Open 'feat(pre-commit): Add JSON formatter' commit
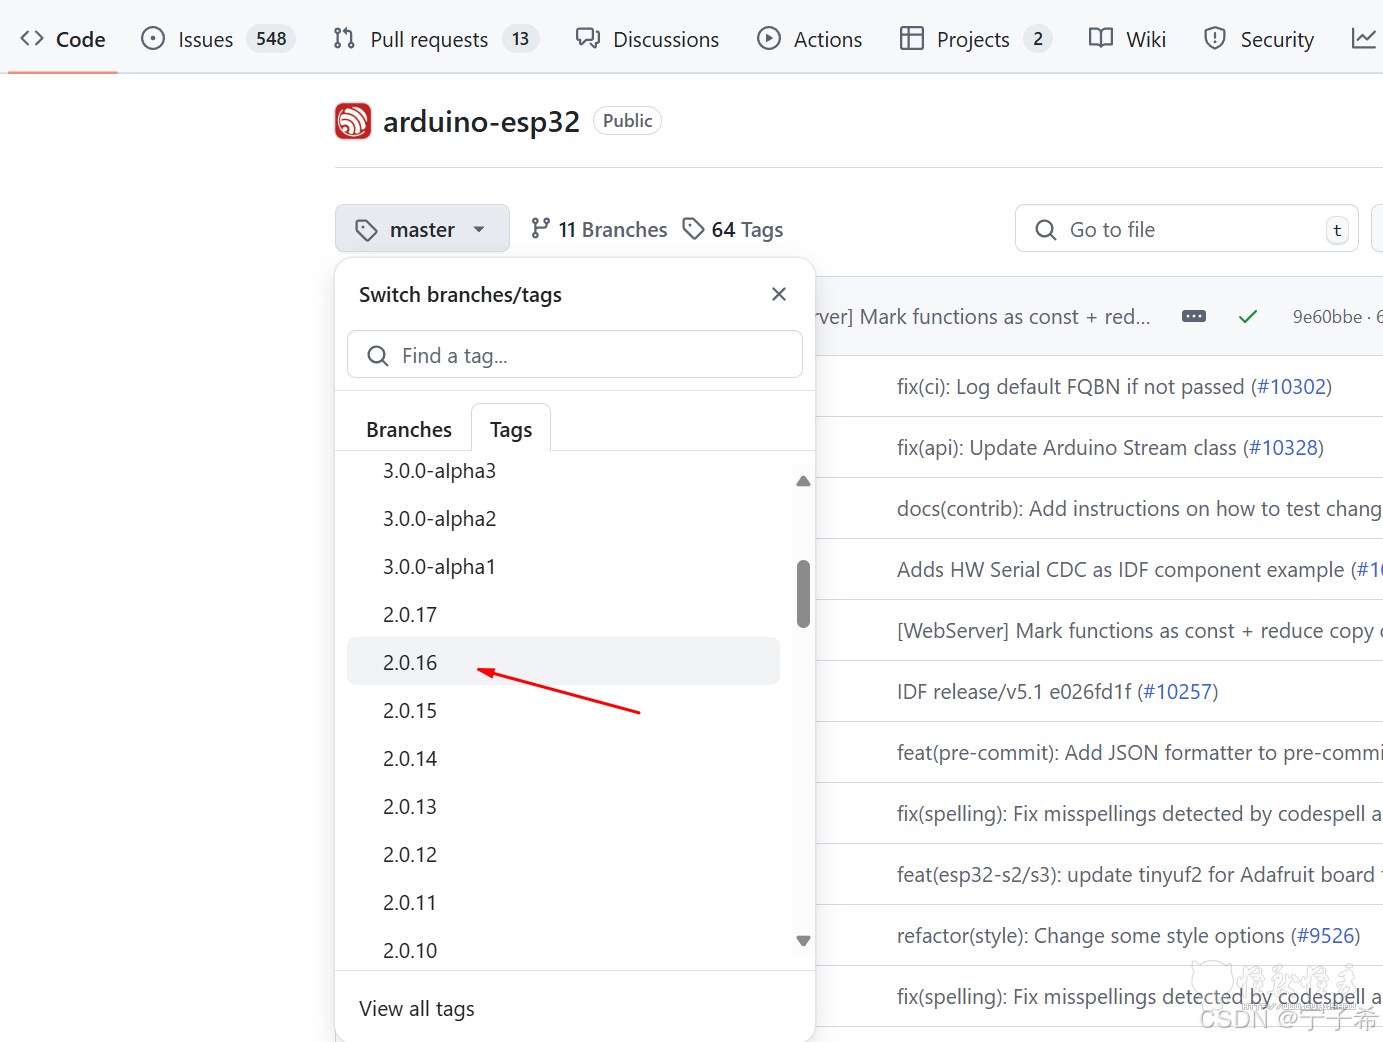 coord(1140,753)
